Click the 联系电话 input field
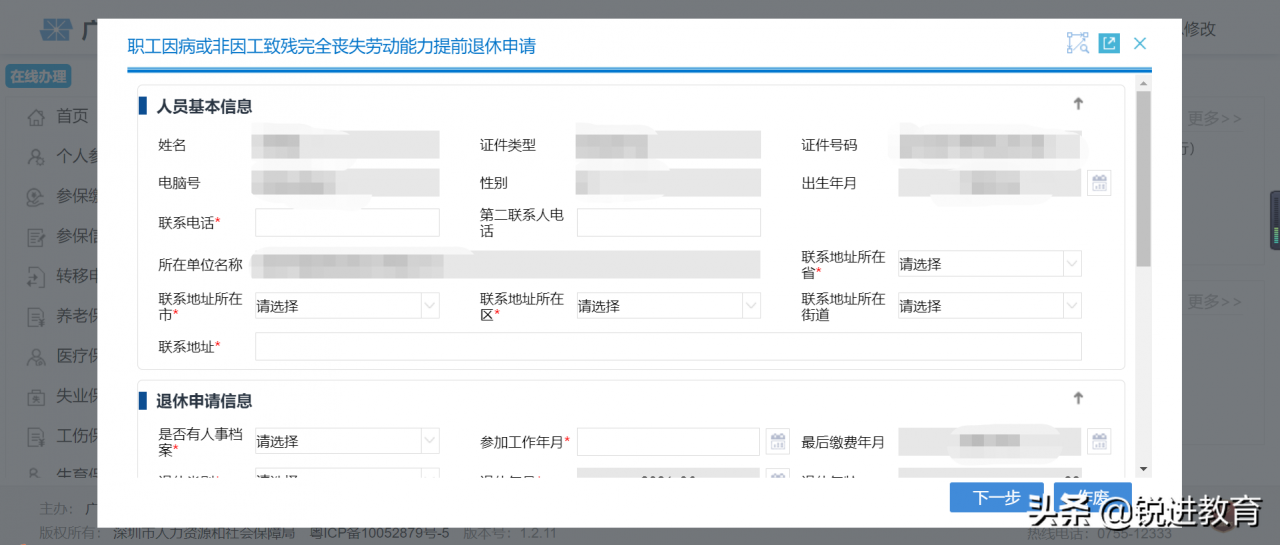 (x=347, y=222)
